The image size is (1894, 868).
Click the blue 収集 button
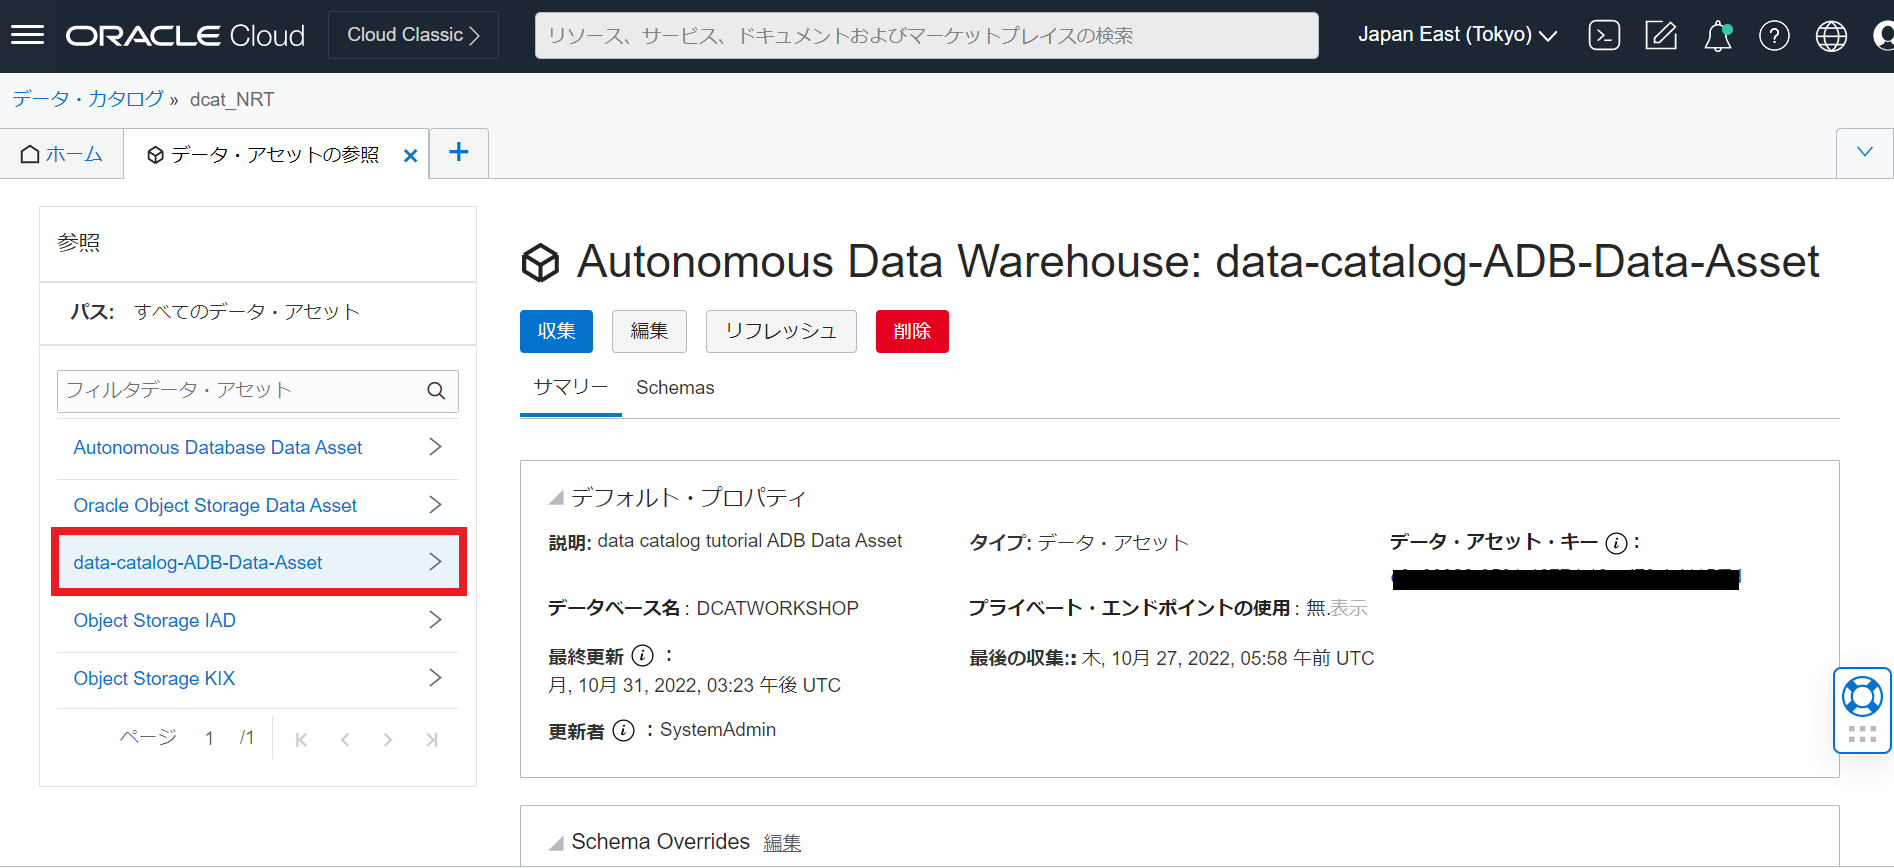click(556, 331)
